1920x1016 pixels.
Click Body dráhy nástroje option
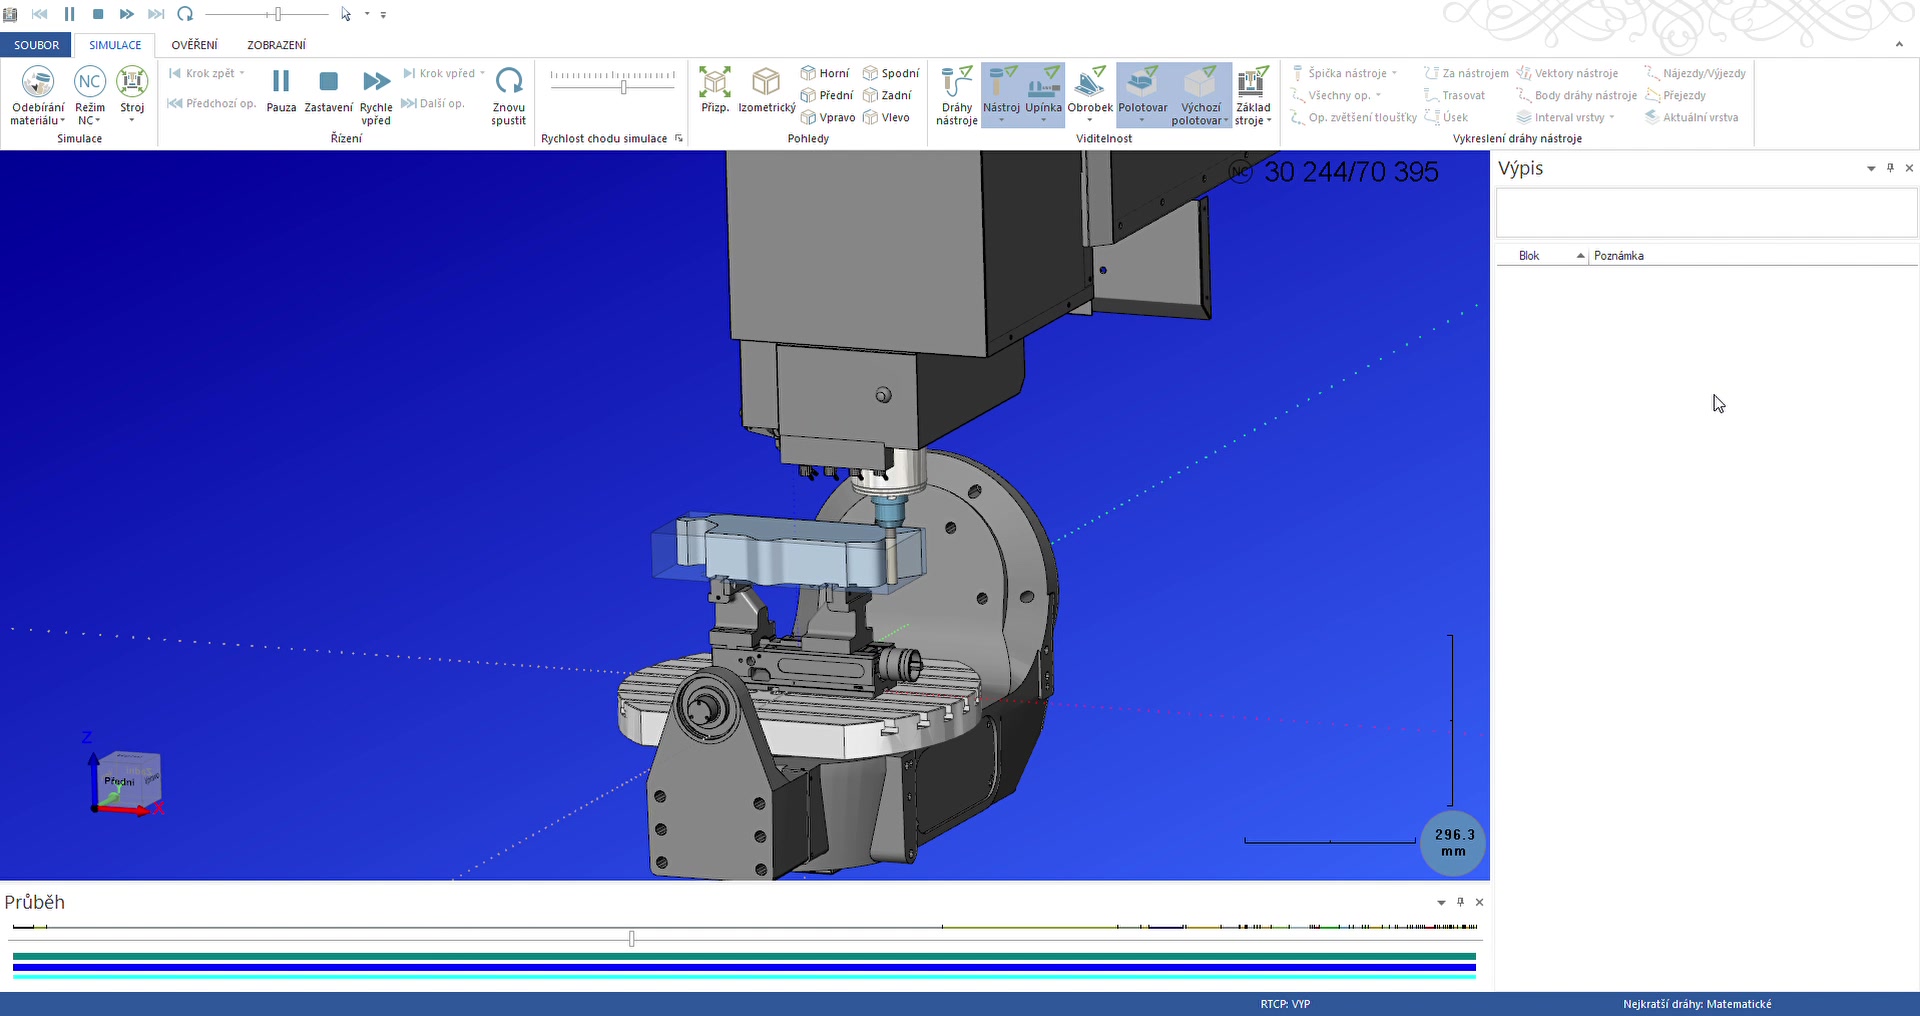[1576, 95]
